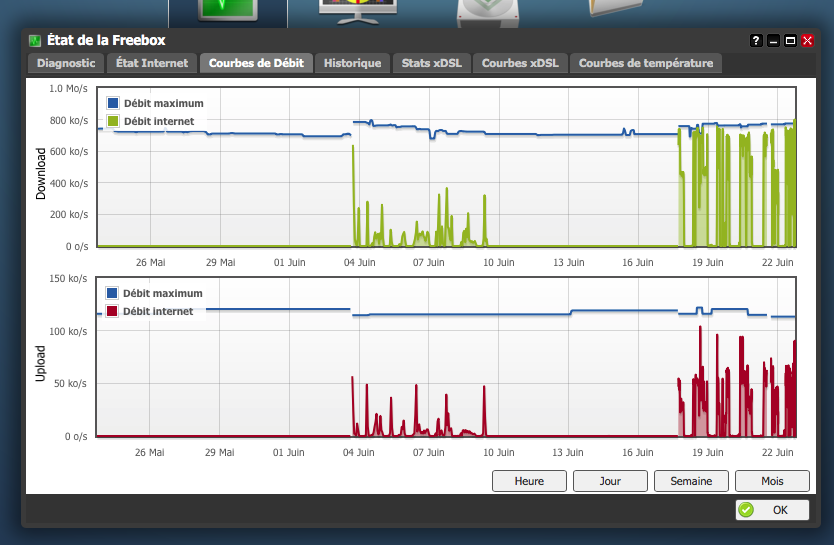This screenshot has width=834, height=545.
Task: Select the Mois time range button
Action: point(772,481)
